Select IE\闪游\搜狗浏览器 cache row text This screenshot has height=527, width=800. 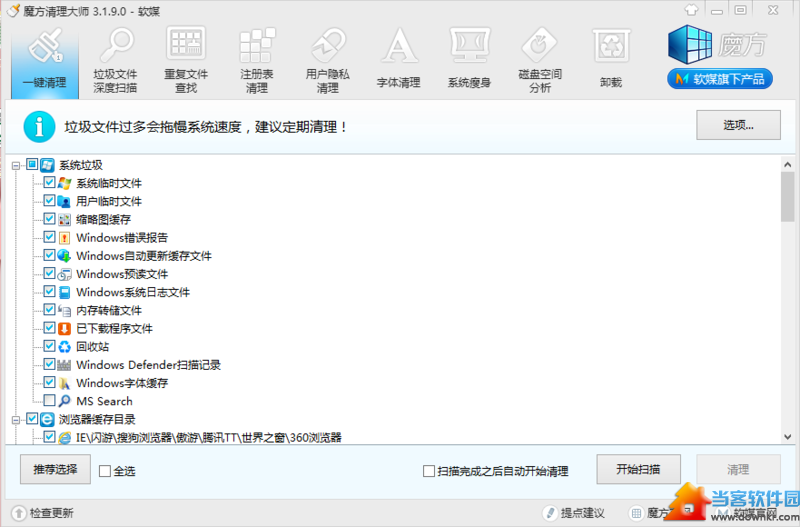209,437
